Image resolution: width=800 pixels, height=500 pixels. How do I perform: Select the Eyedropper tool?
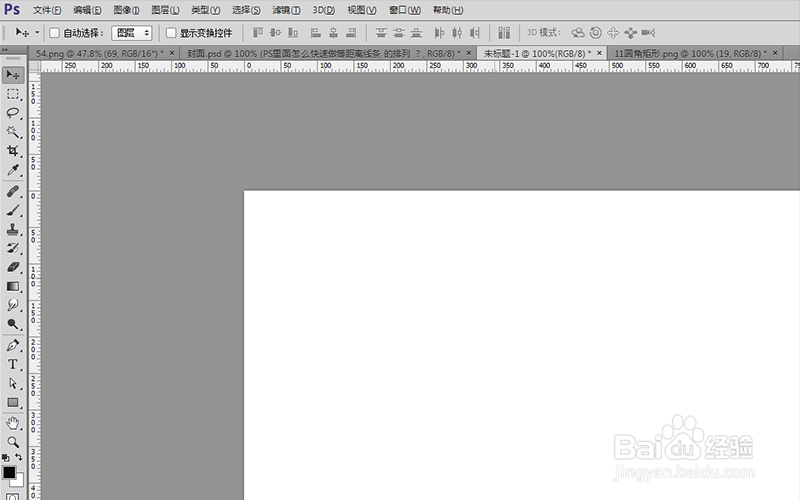(13, 170)
